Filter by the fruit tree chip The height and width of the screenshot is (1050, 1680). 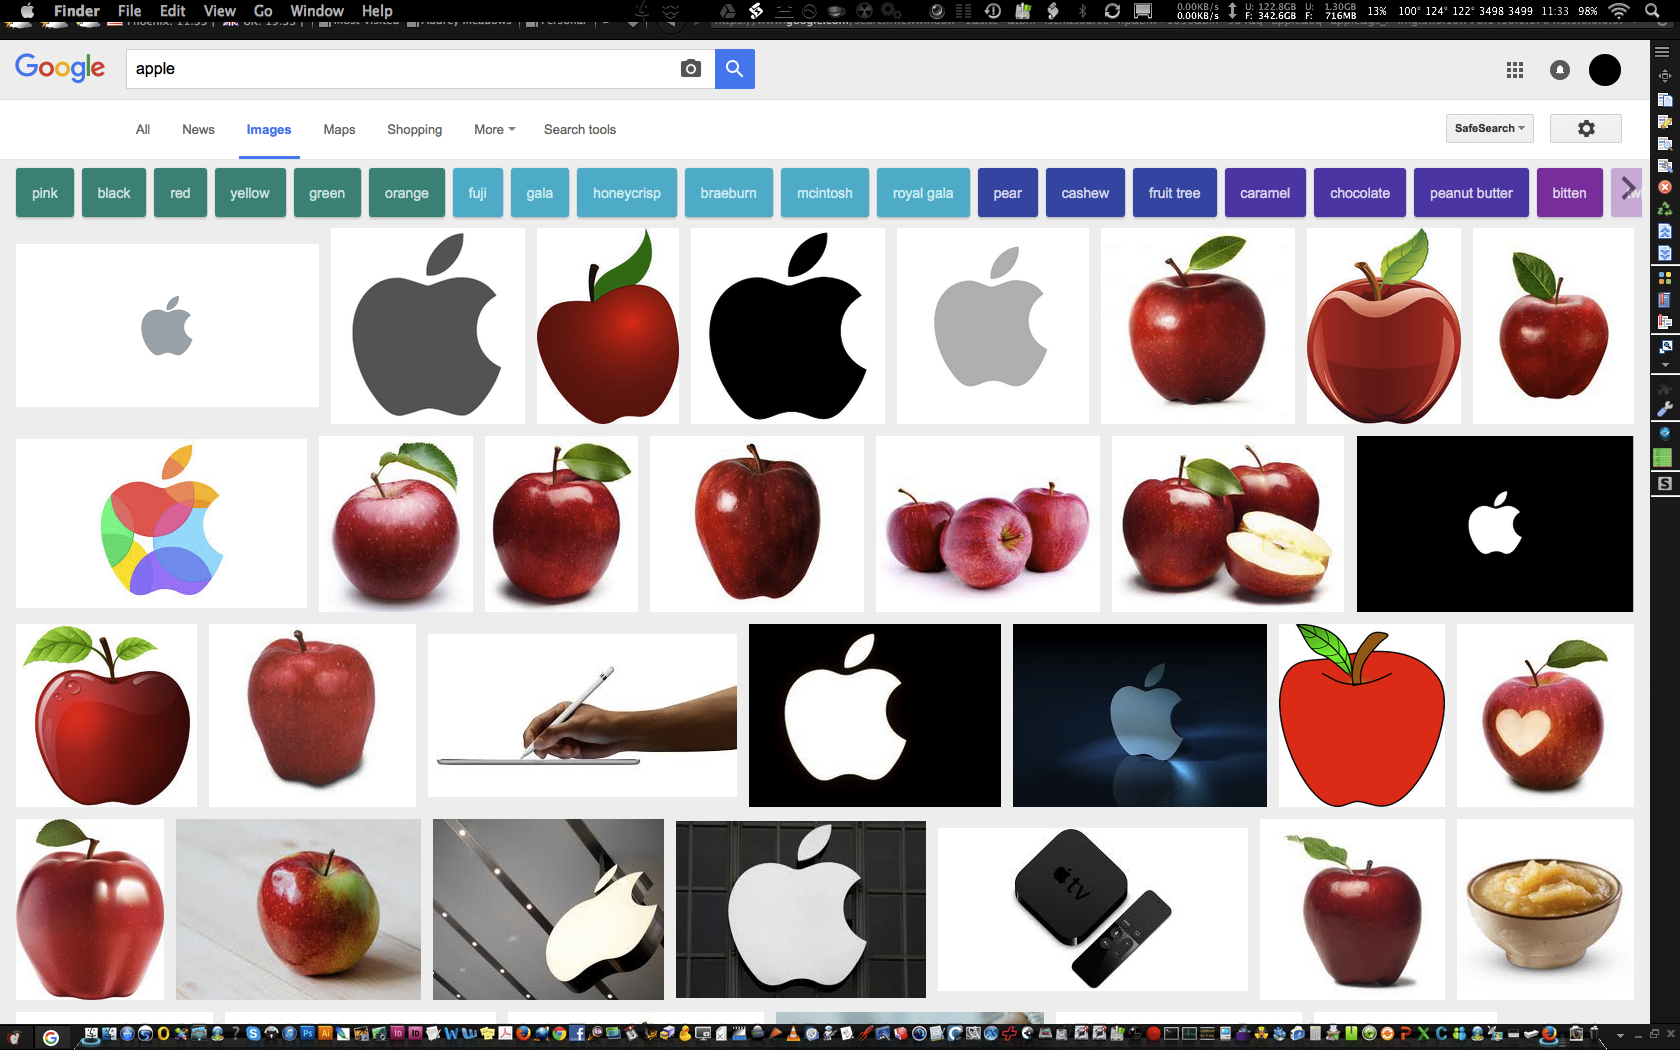(x=1175, y=193)
